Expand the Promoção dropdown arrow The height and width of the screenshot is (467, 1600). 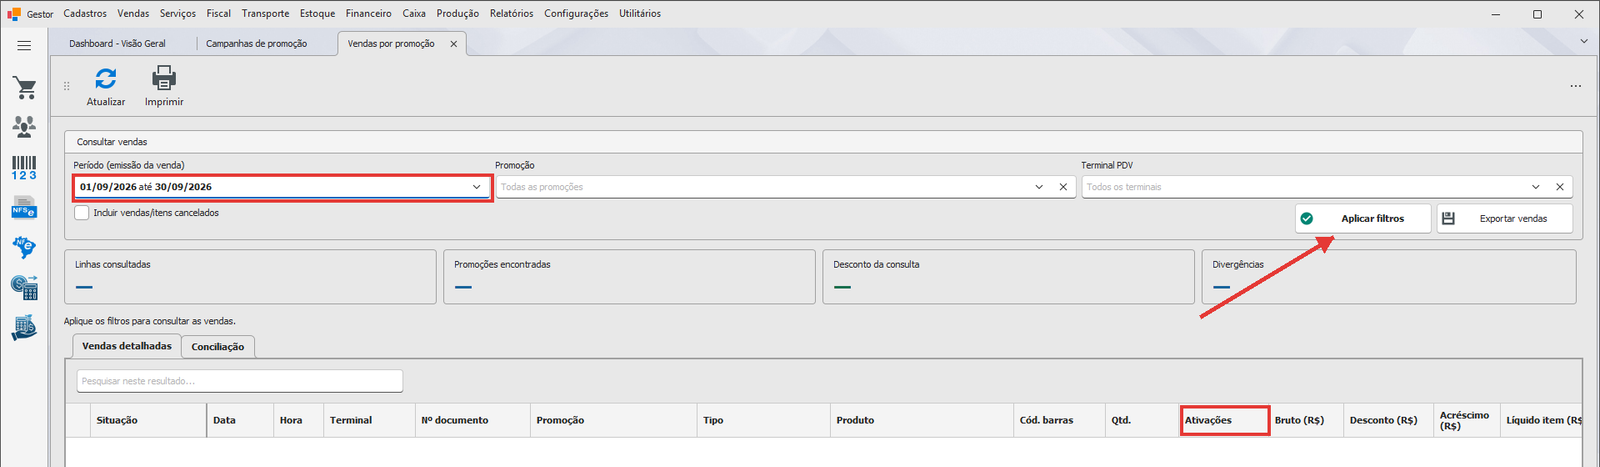point(1039,187)
